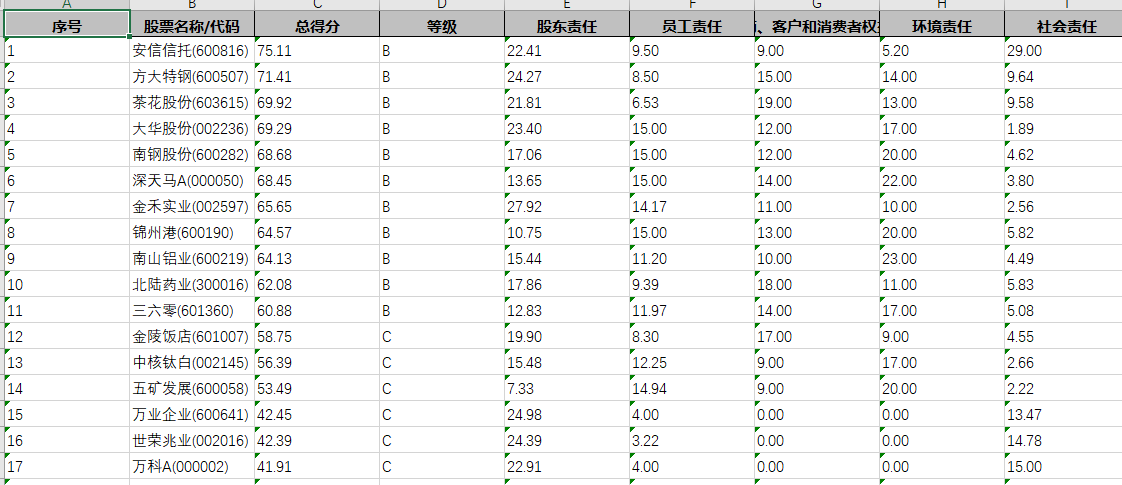Select the 股东责任 header cell
The height and width of the screenshot is (485, 1122).
[567, 24]
